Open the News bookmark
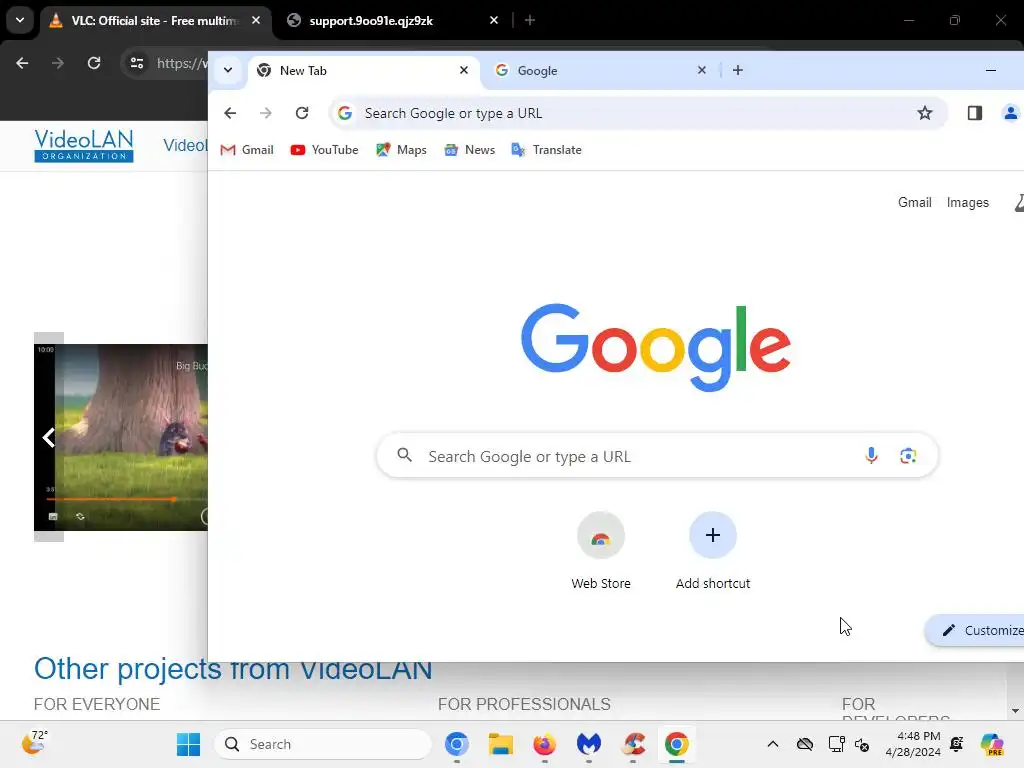Screen dimensions: 1024x768 [x=470, y=150]
